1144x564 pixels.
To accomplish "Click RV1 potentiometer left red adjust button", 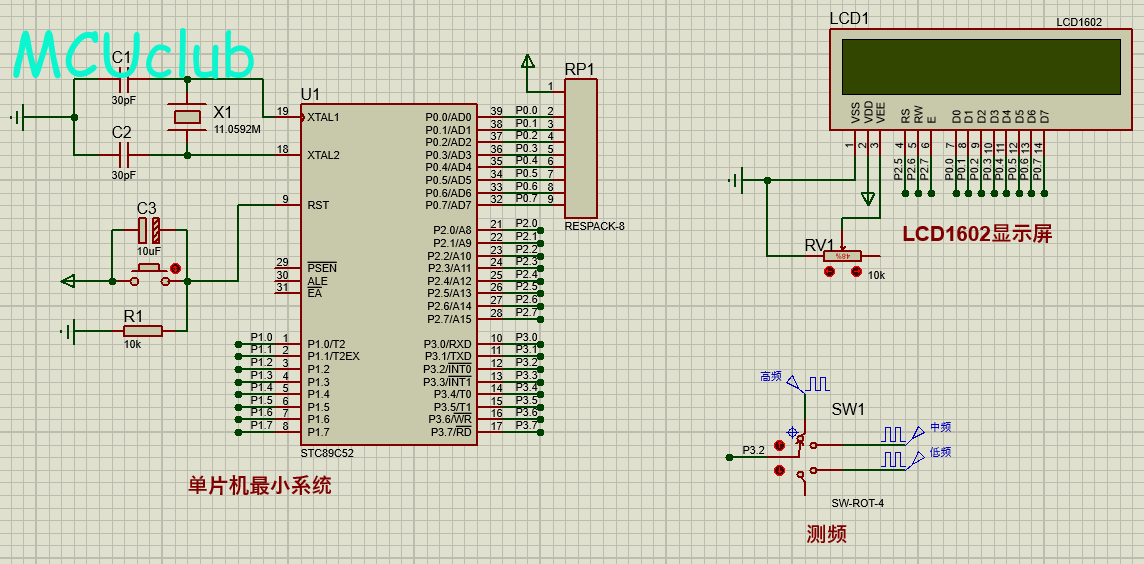I will point(829,272).
